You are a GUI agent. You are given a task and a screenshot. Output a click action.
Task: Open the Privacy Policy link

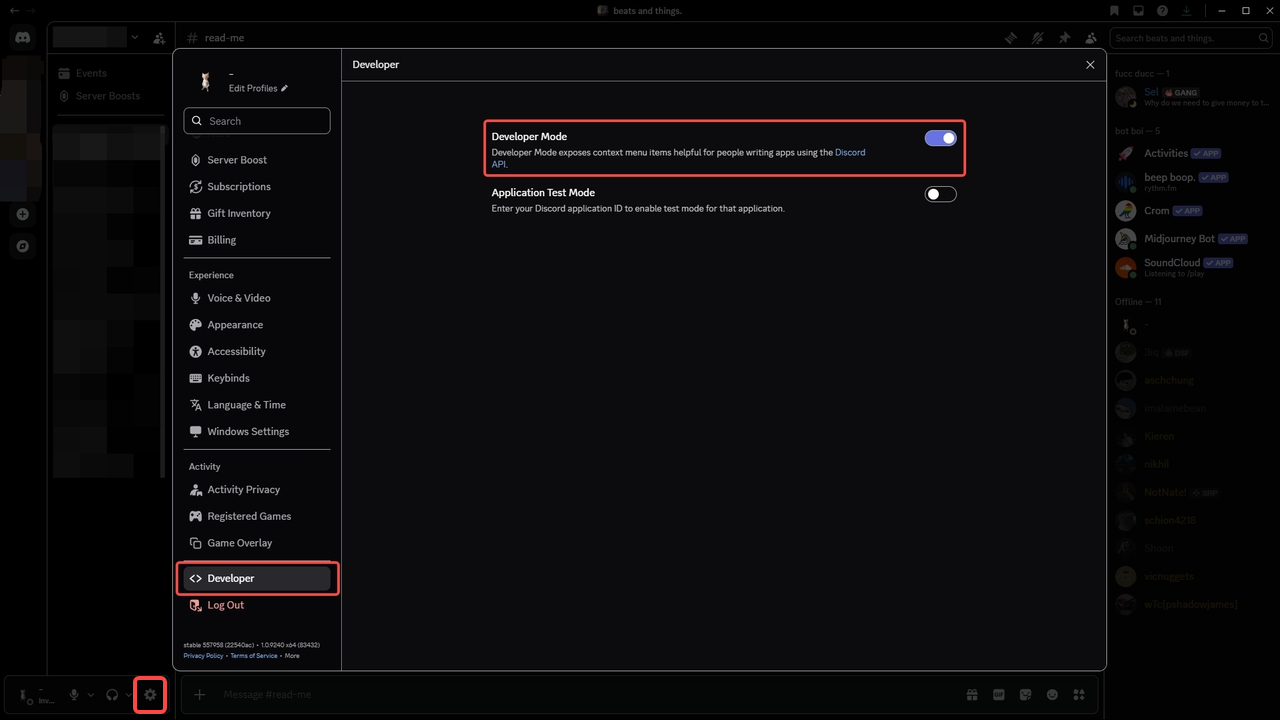click(204, 656)
